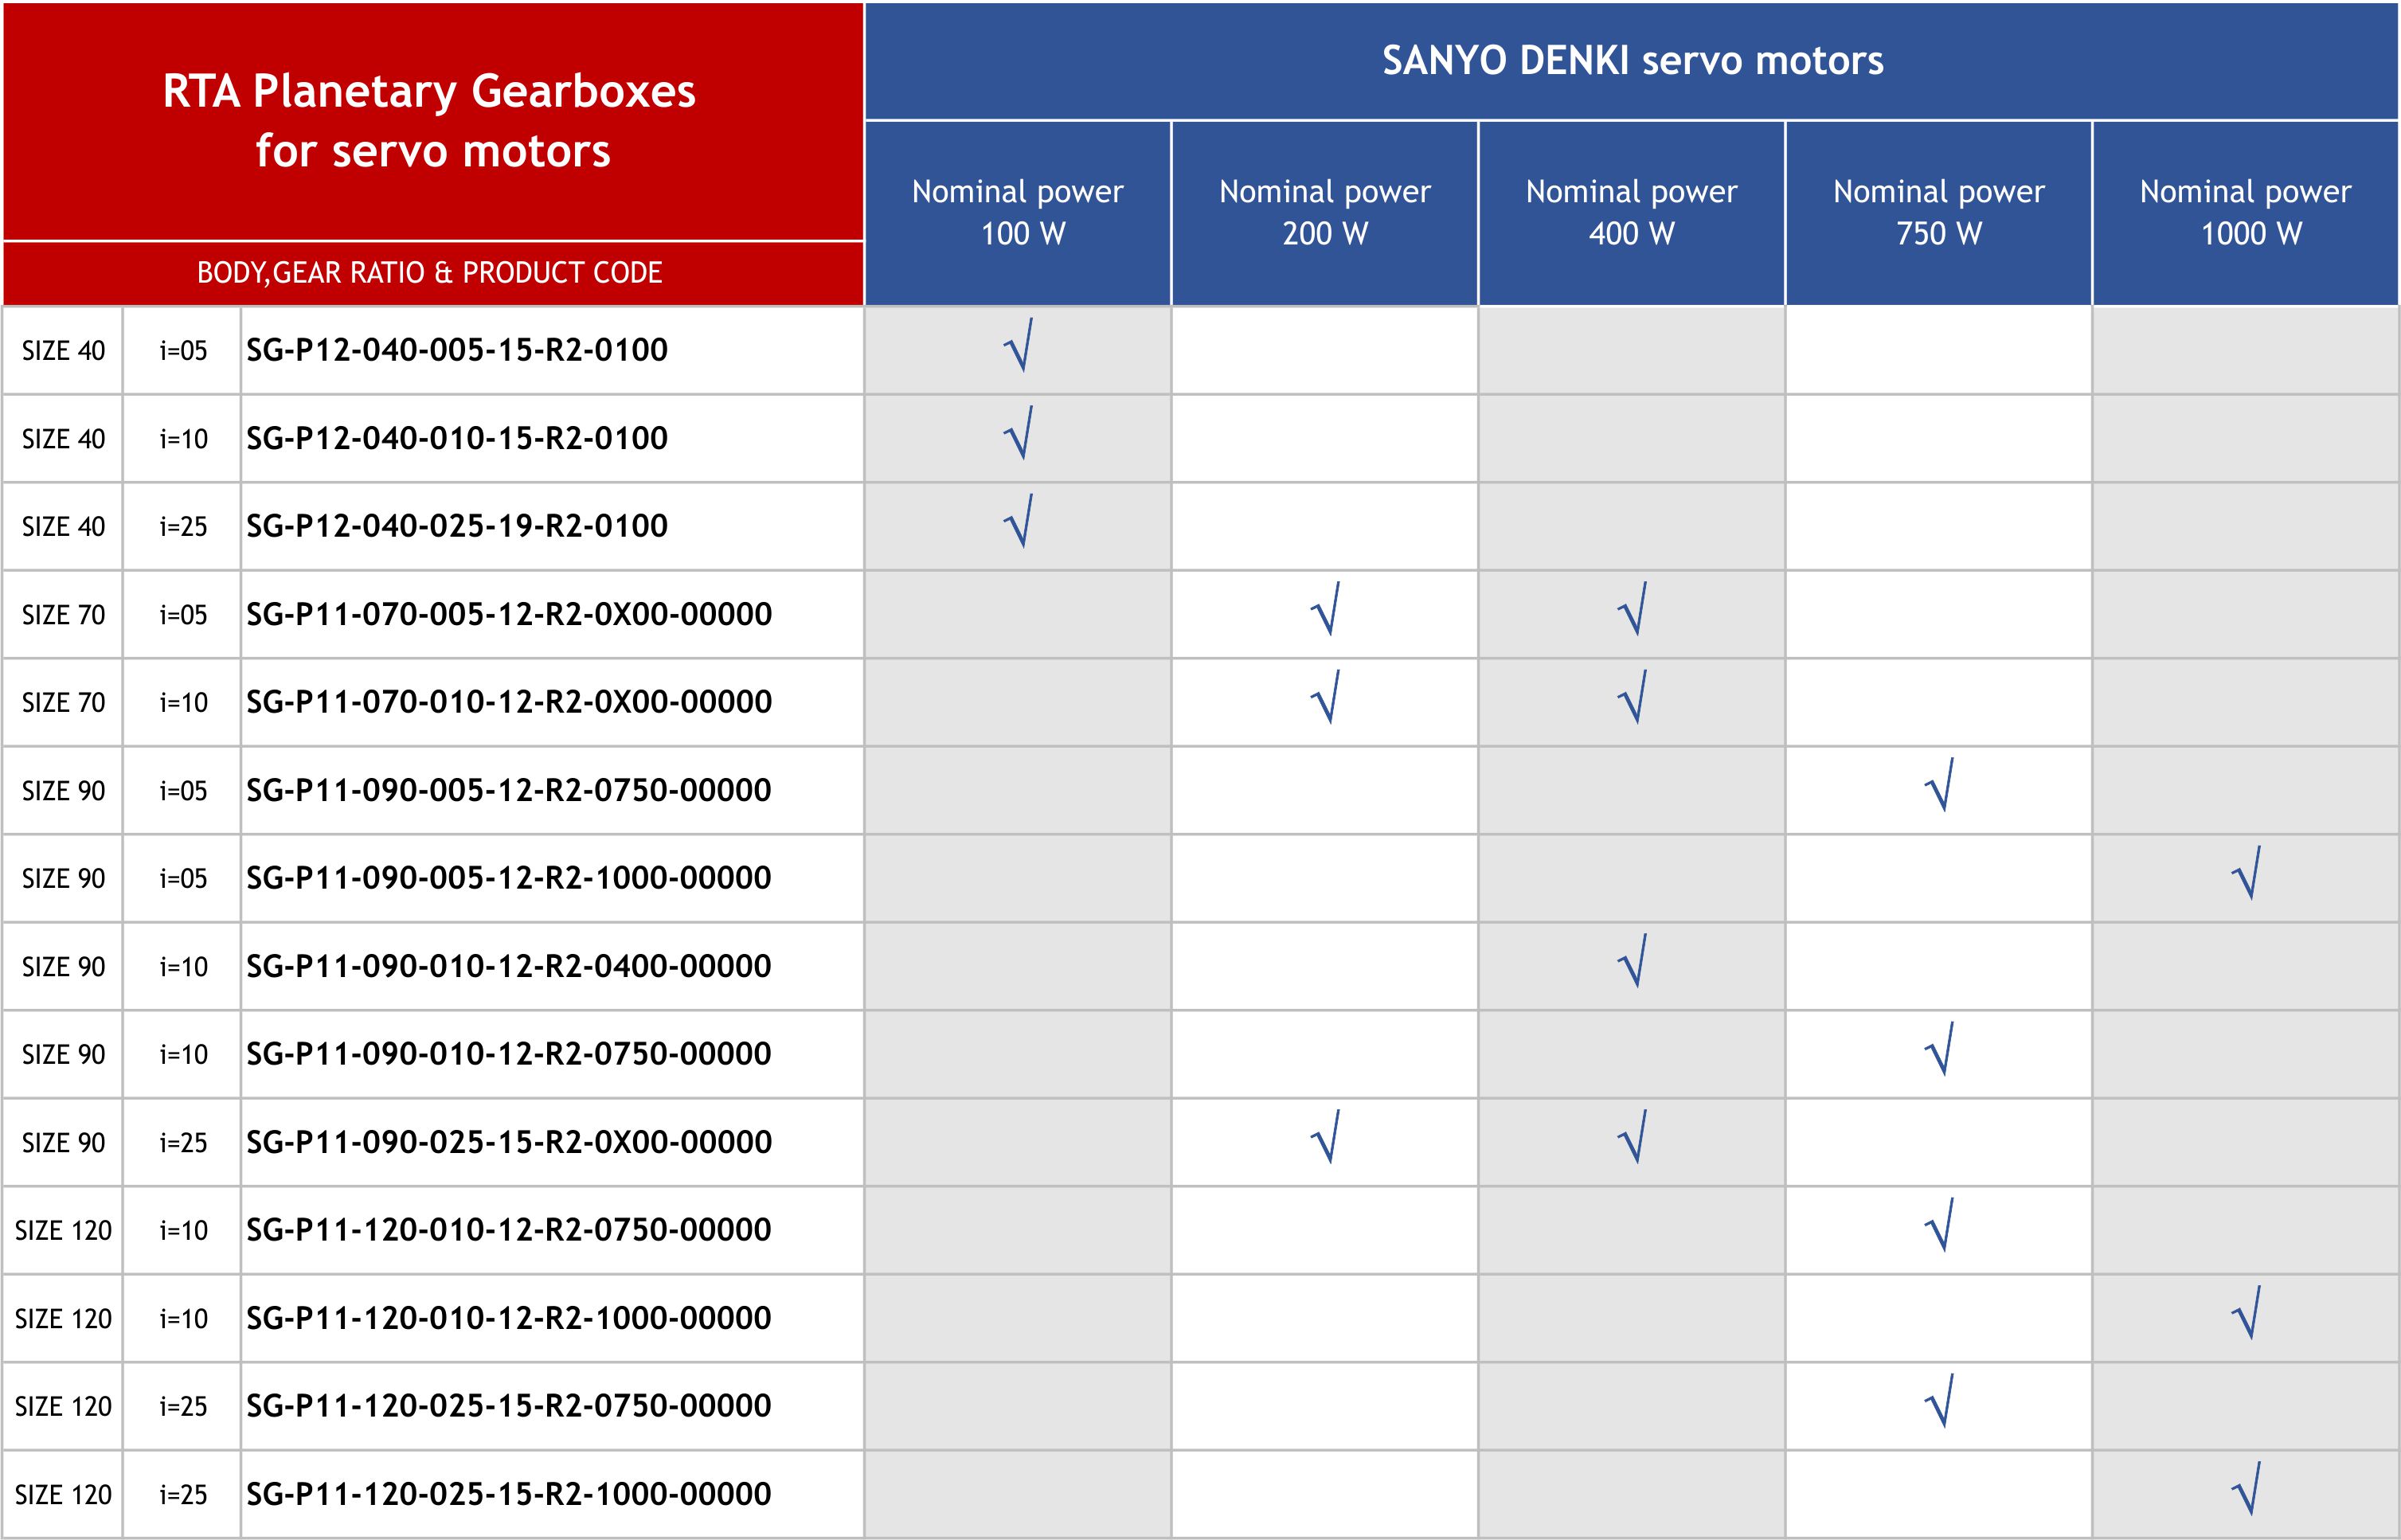Screen dimensions: 2401x1540
Task: Click product code SG-P11-090-005-12-R2-1000-00000
Action: coord(509,878)
